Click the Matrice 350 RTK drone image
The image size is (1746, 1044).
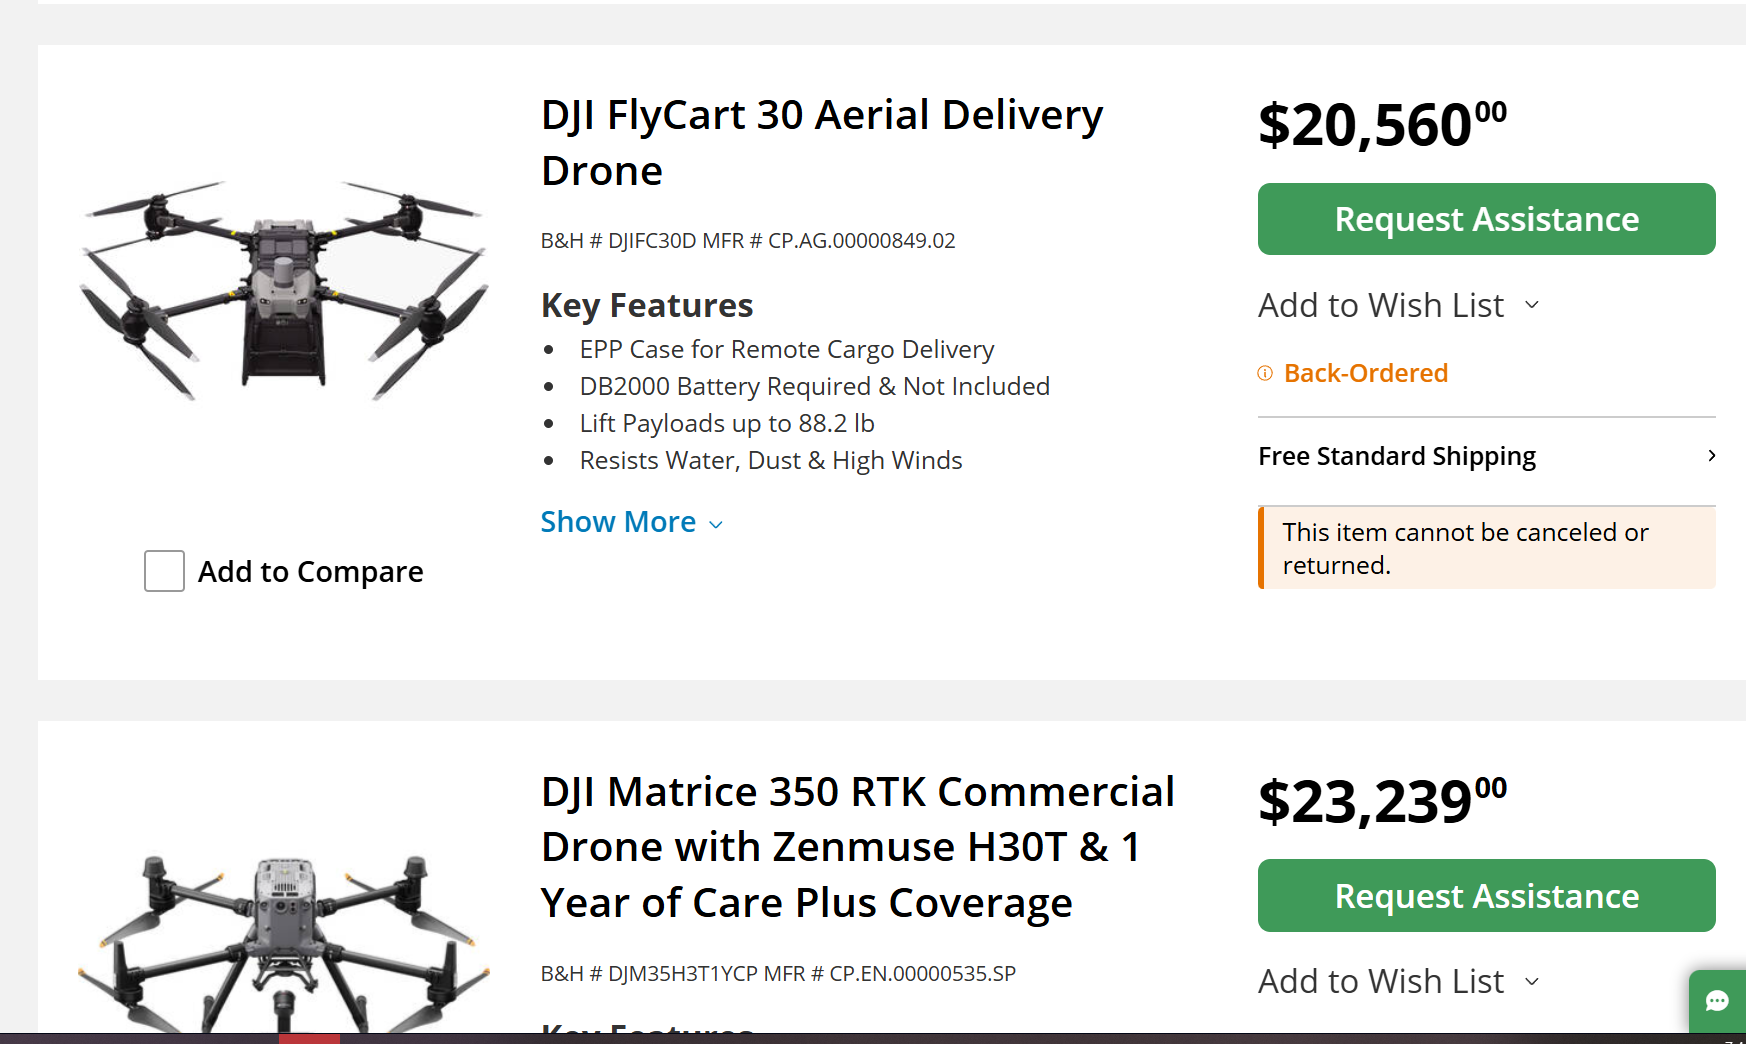pyautogui.click(x=284, y=940)
